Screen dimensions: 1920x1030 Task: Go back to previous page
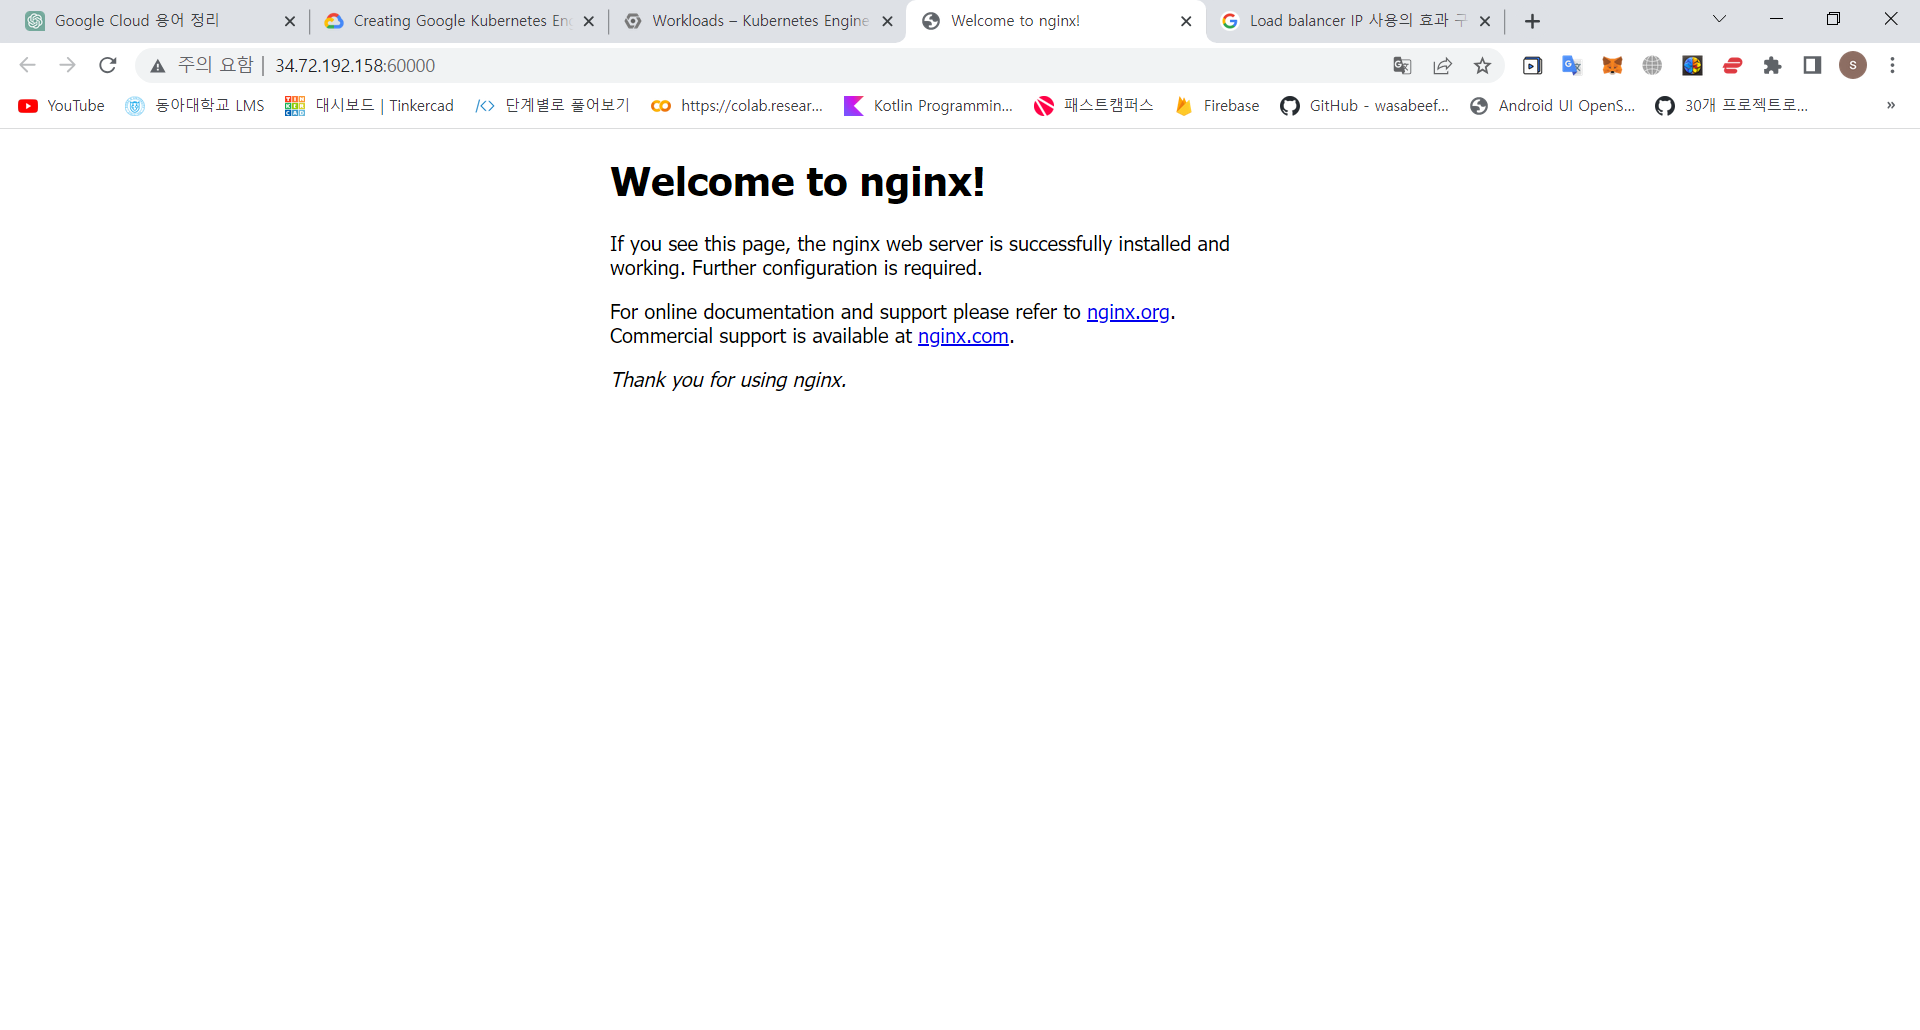pos(28,65)
